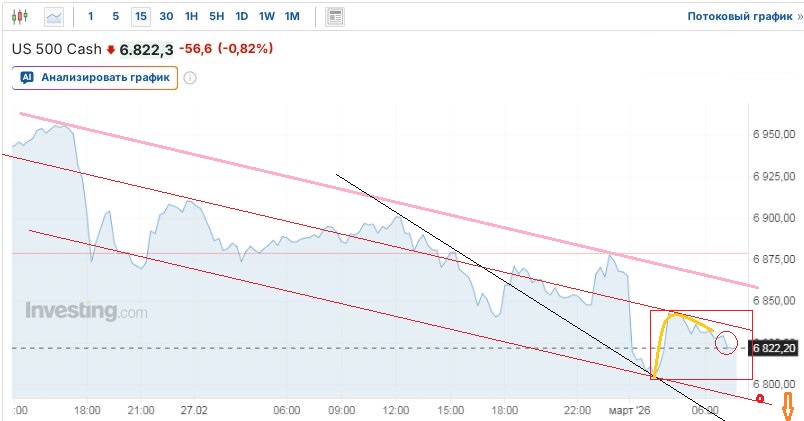Choose the 1D timeframe
Viewport: 804px width, 421px height.
point(242,16)
